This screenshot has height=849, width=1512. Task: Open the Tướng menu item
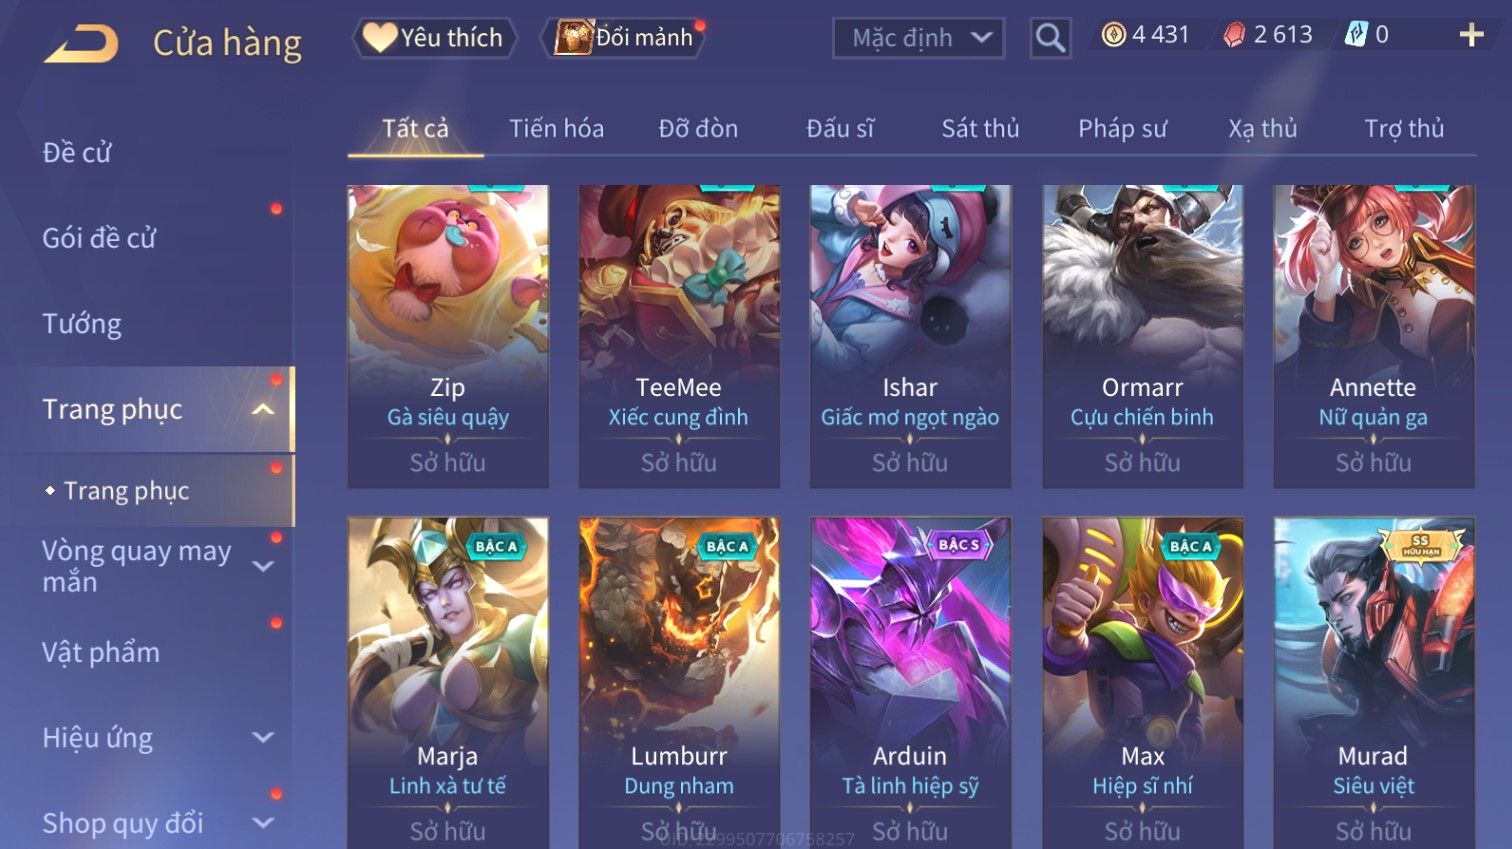tap(82, 324)
